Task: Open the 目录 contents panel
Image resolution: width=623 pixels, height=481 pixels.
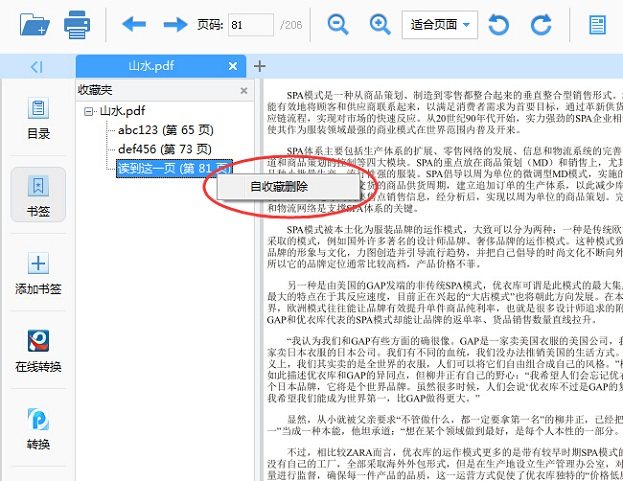Action: (x=38, y=118)
